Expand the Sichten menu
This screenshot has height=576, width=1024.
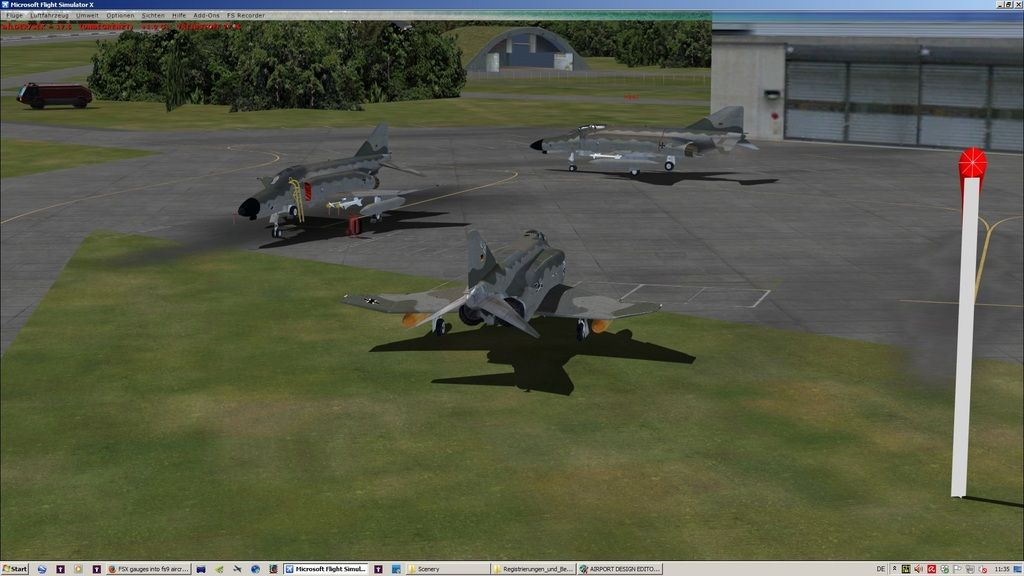tap(153, 16)
